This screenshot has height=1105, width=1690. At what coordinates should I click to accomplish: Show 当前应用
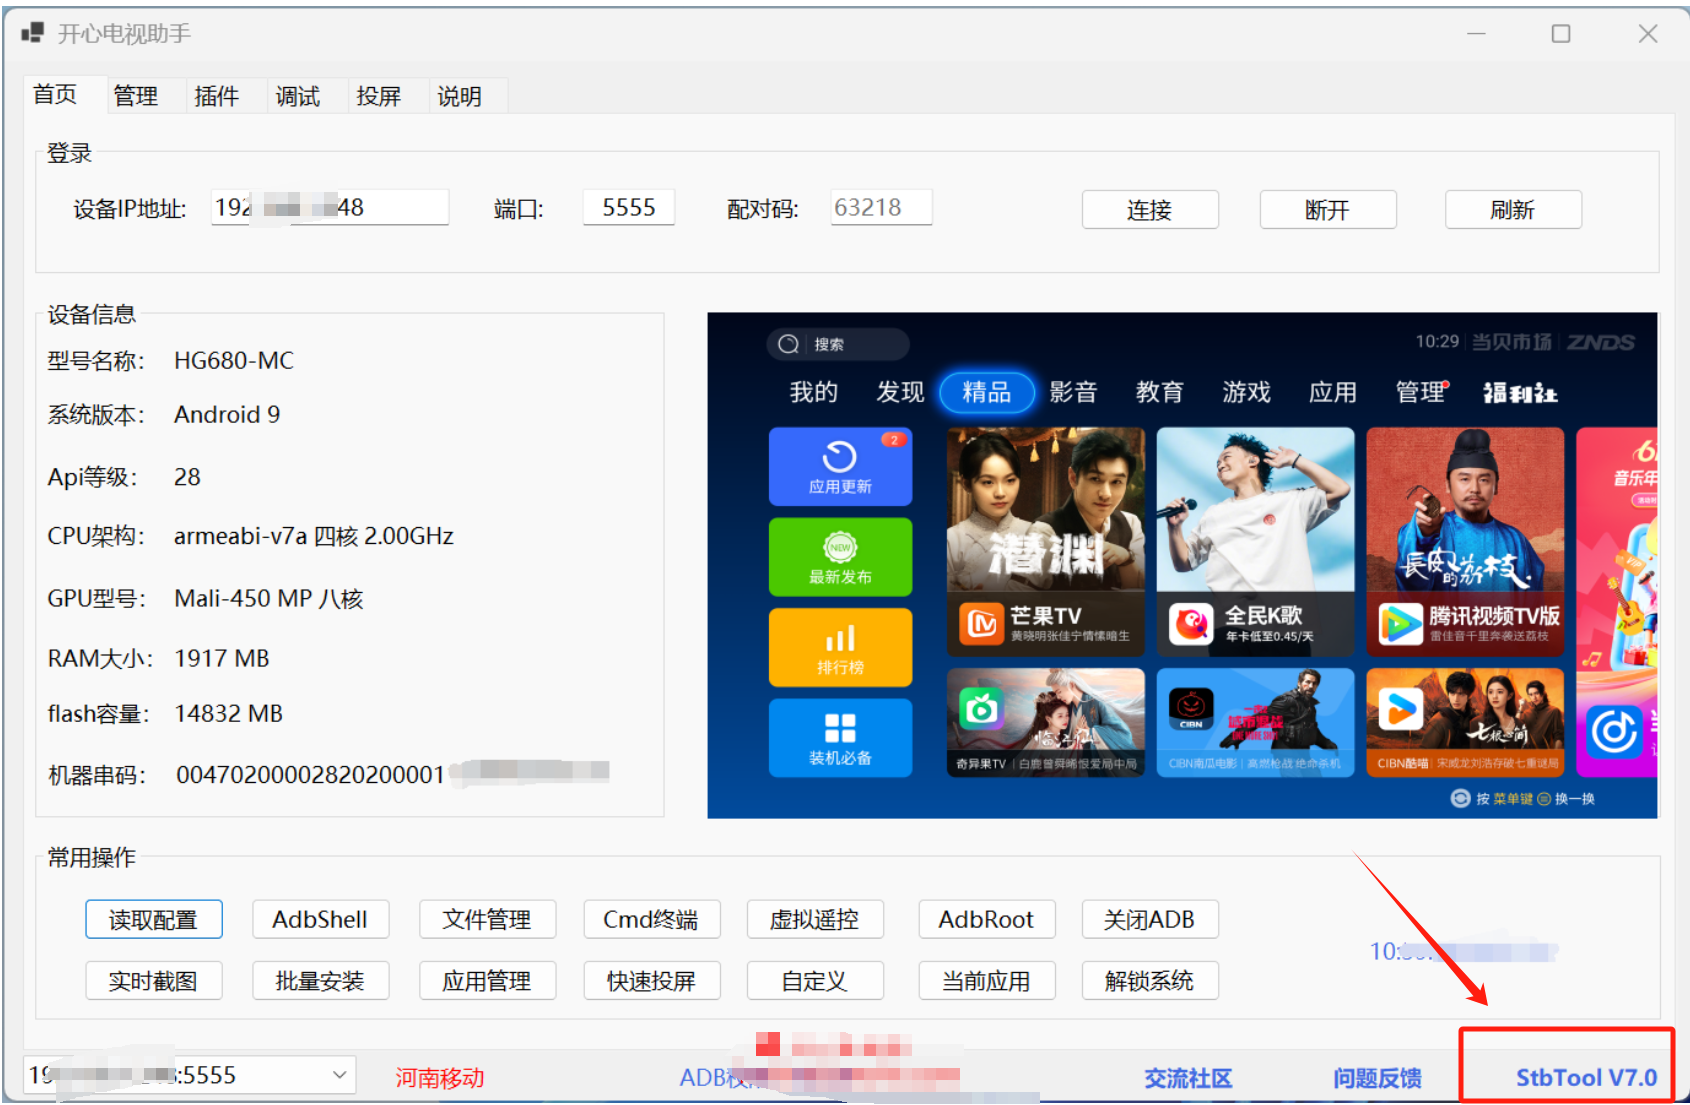click(x=987, y=981)
